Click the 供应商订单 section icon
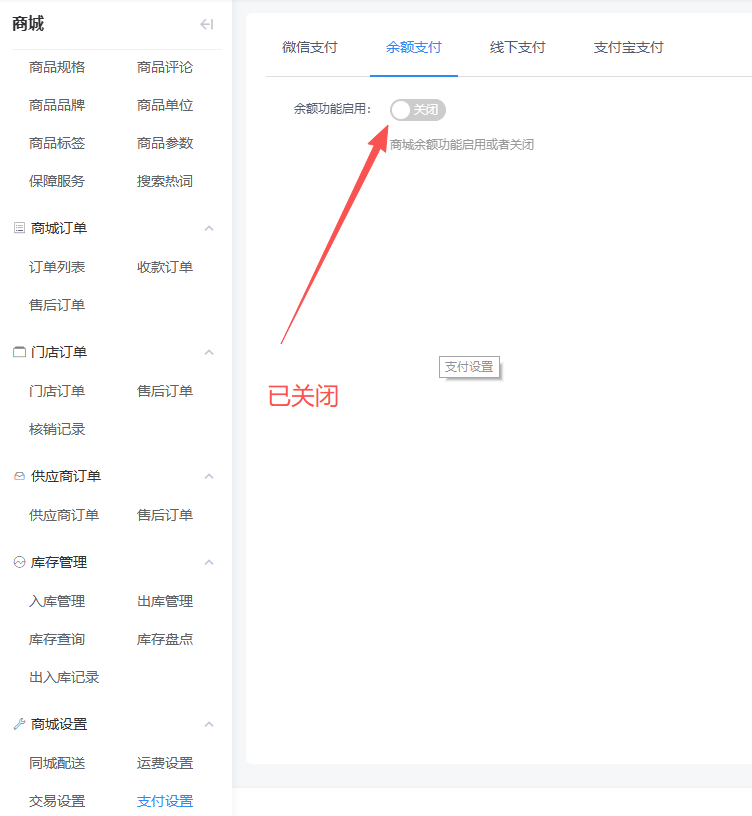The image size is (752, 816). [19, 476]
